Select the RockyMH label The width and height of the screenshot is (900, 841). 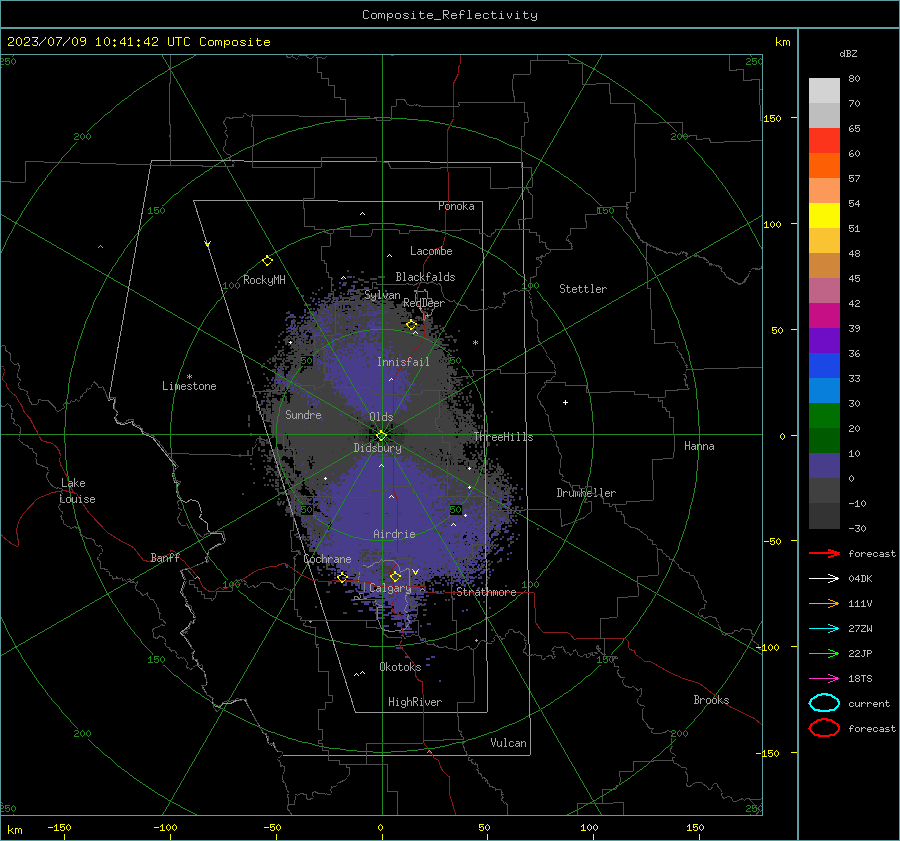click(264, 280)
